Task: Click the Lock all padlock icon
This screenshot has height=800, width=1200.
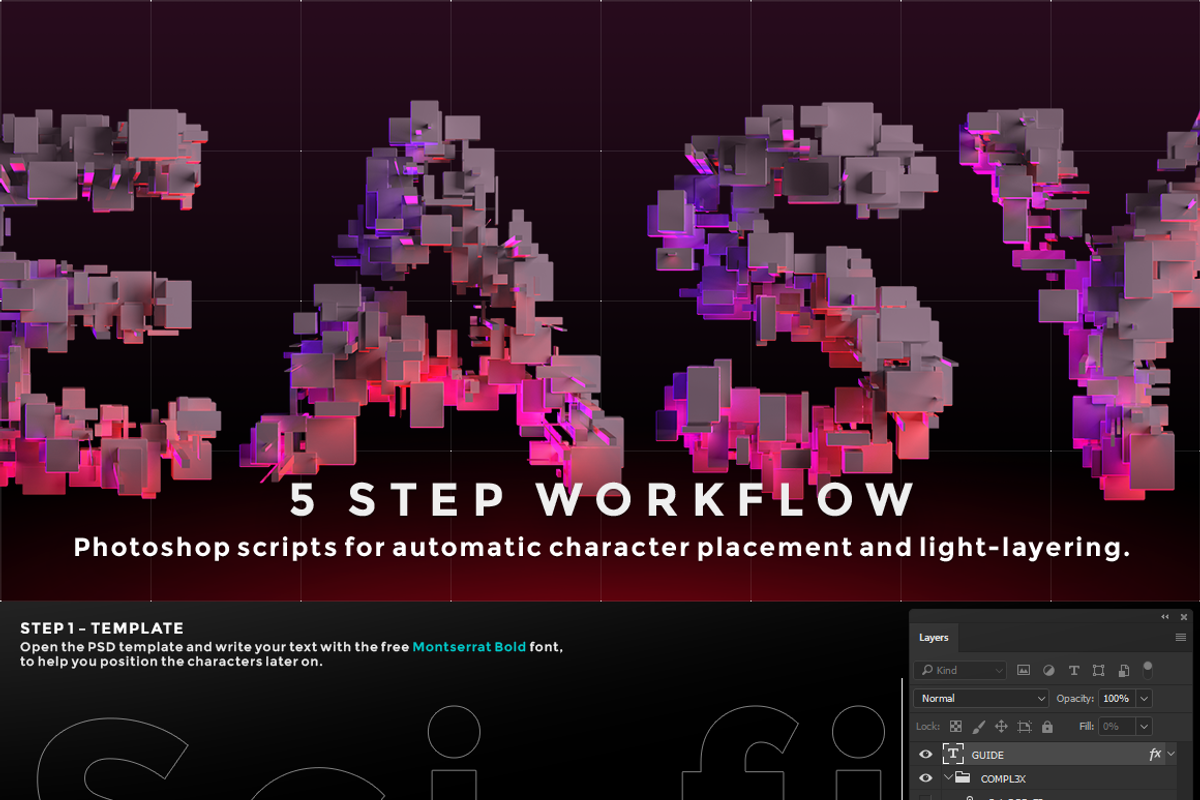Action: click(1047, 727)
